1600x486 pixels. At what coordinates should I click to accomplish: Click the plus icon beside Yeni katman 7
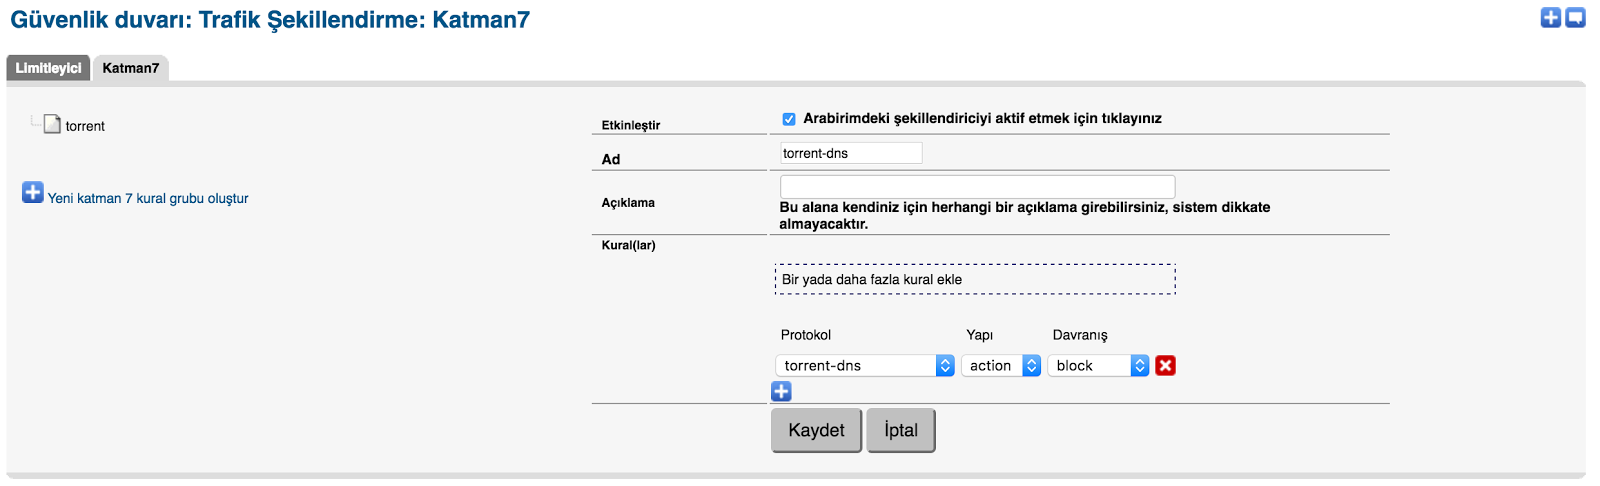[x=33, y=192]
